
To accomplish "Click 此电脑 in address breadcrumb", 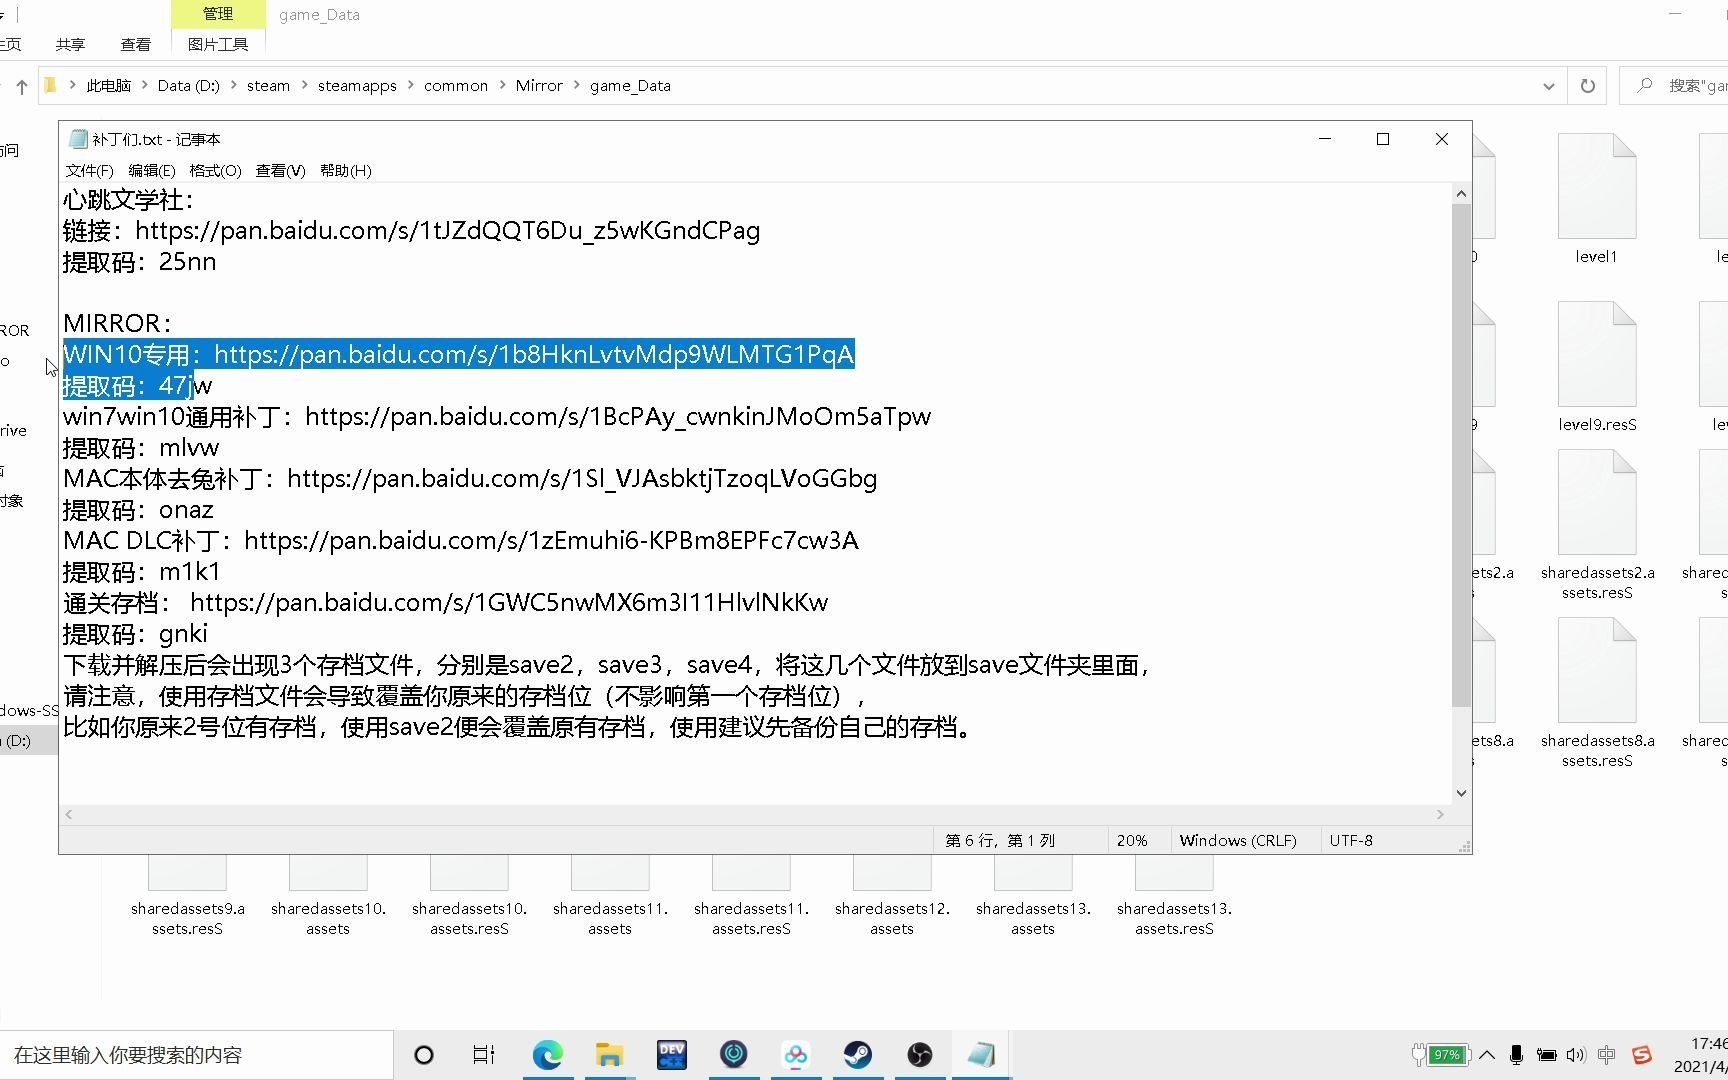I will pos(108,86).
